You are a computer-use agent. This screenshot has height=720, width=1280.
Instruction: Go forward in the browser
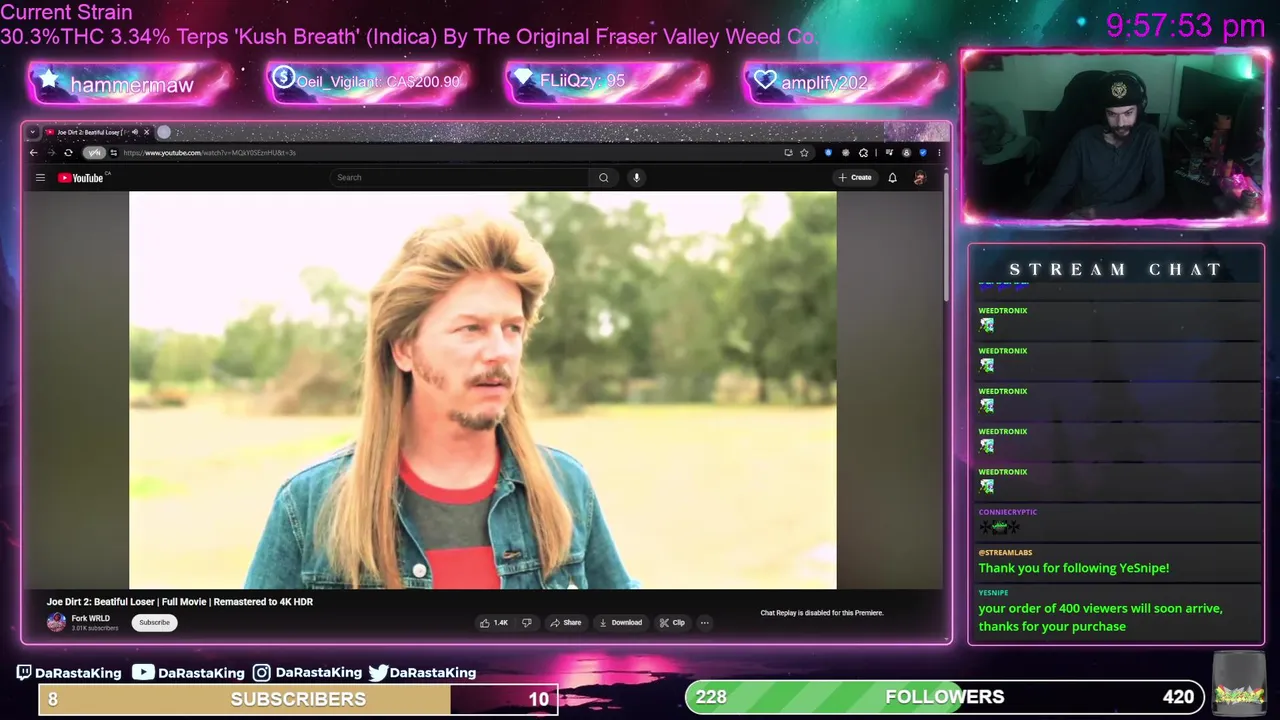click(x=51, y=153)
